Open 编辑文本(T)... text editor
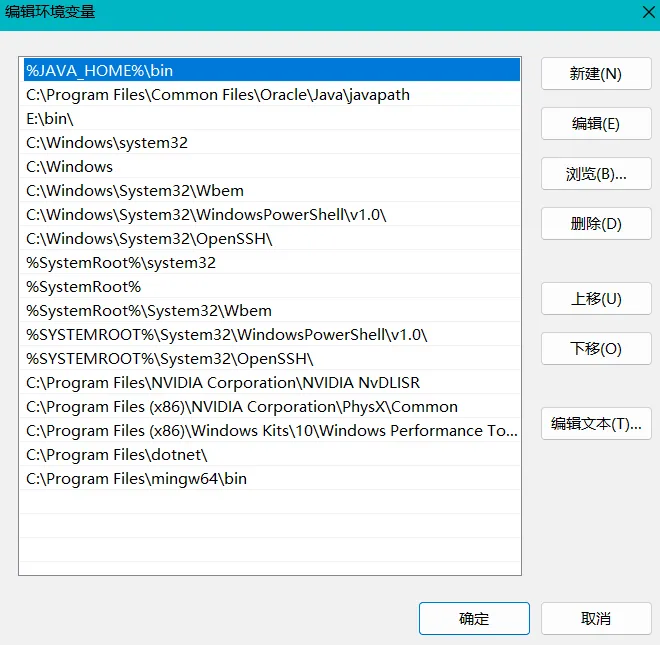Screen dimensions: 660x645 [596, 424]
